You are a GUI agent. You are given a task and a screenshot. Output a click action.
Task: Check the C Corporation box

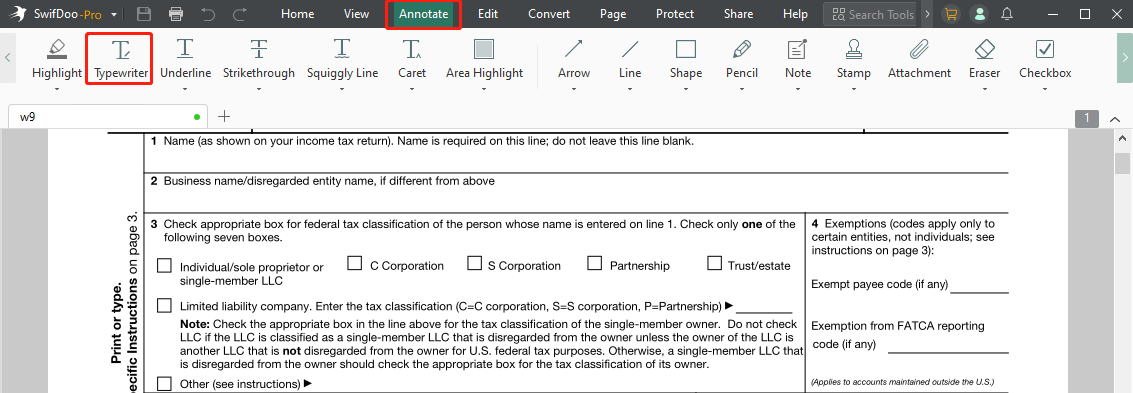click(354, 263)
